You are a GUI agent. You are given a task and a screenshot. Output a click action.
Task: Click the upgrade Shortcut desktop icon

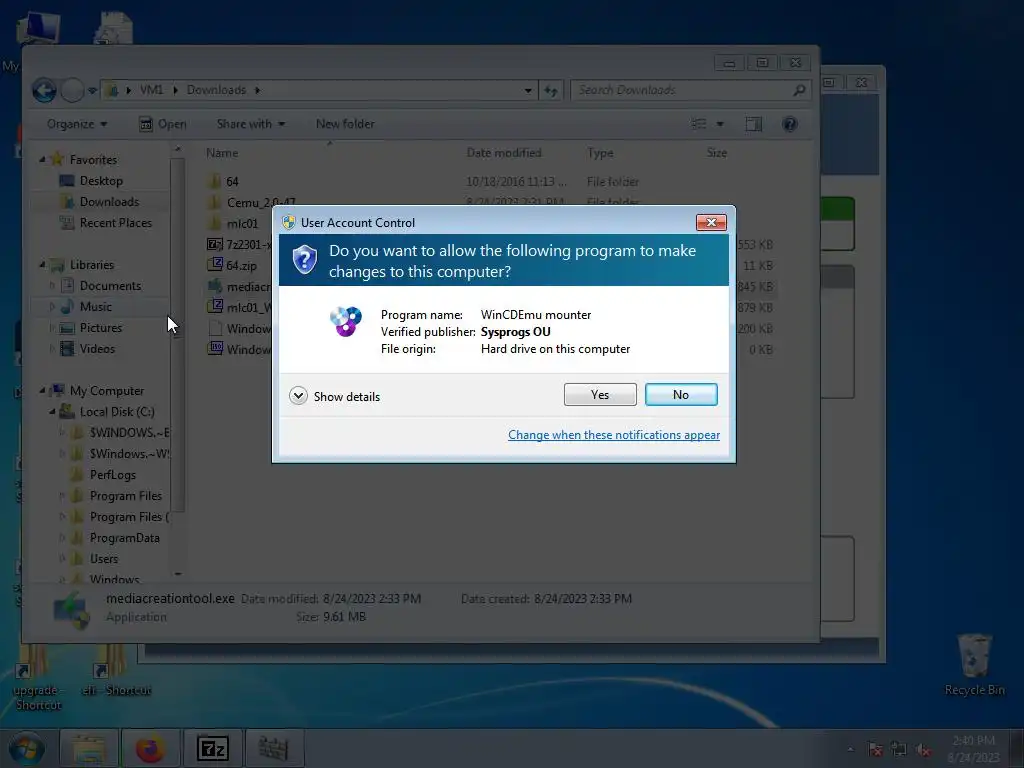point(37,679)
